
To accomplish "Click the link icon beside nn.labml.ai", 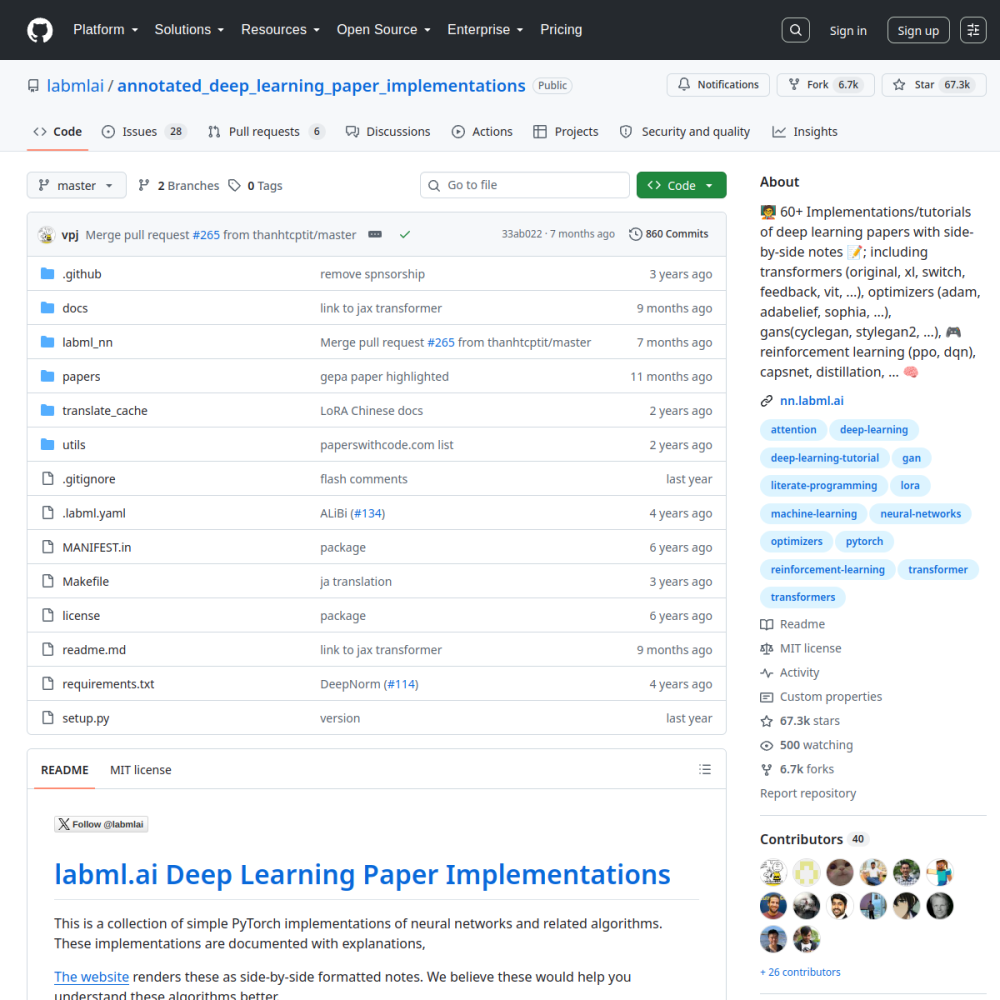I will [767, 401].
